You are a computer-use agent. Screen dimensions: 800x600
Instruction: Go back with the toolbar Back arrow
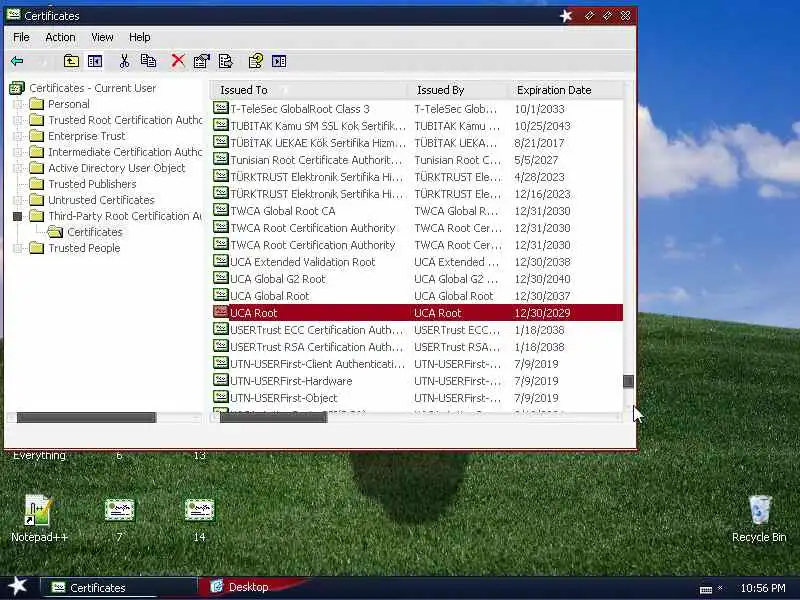17,62
